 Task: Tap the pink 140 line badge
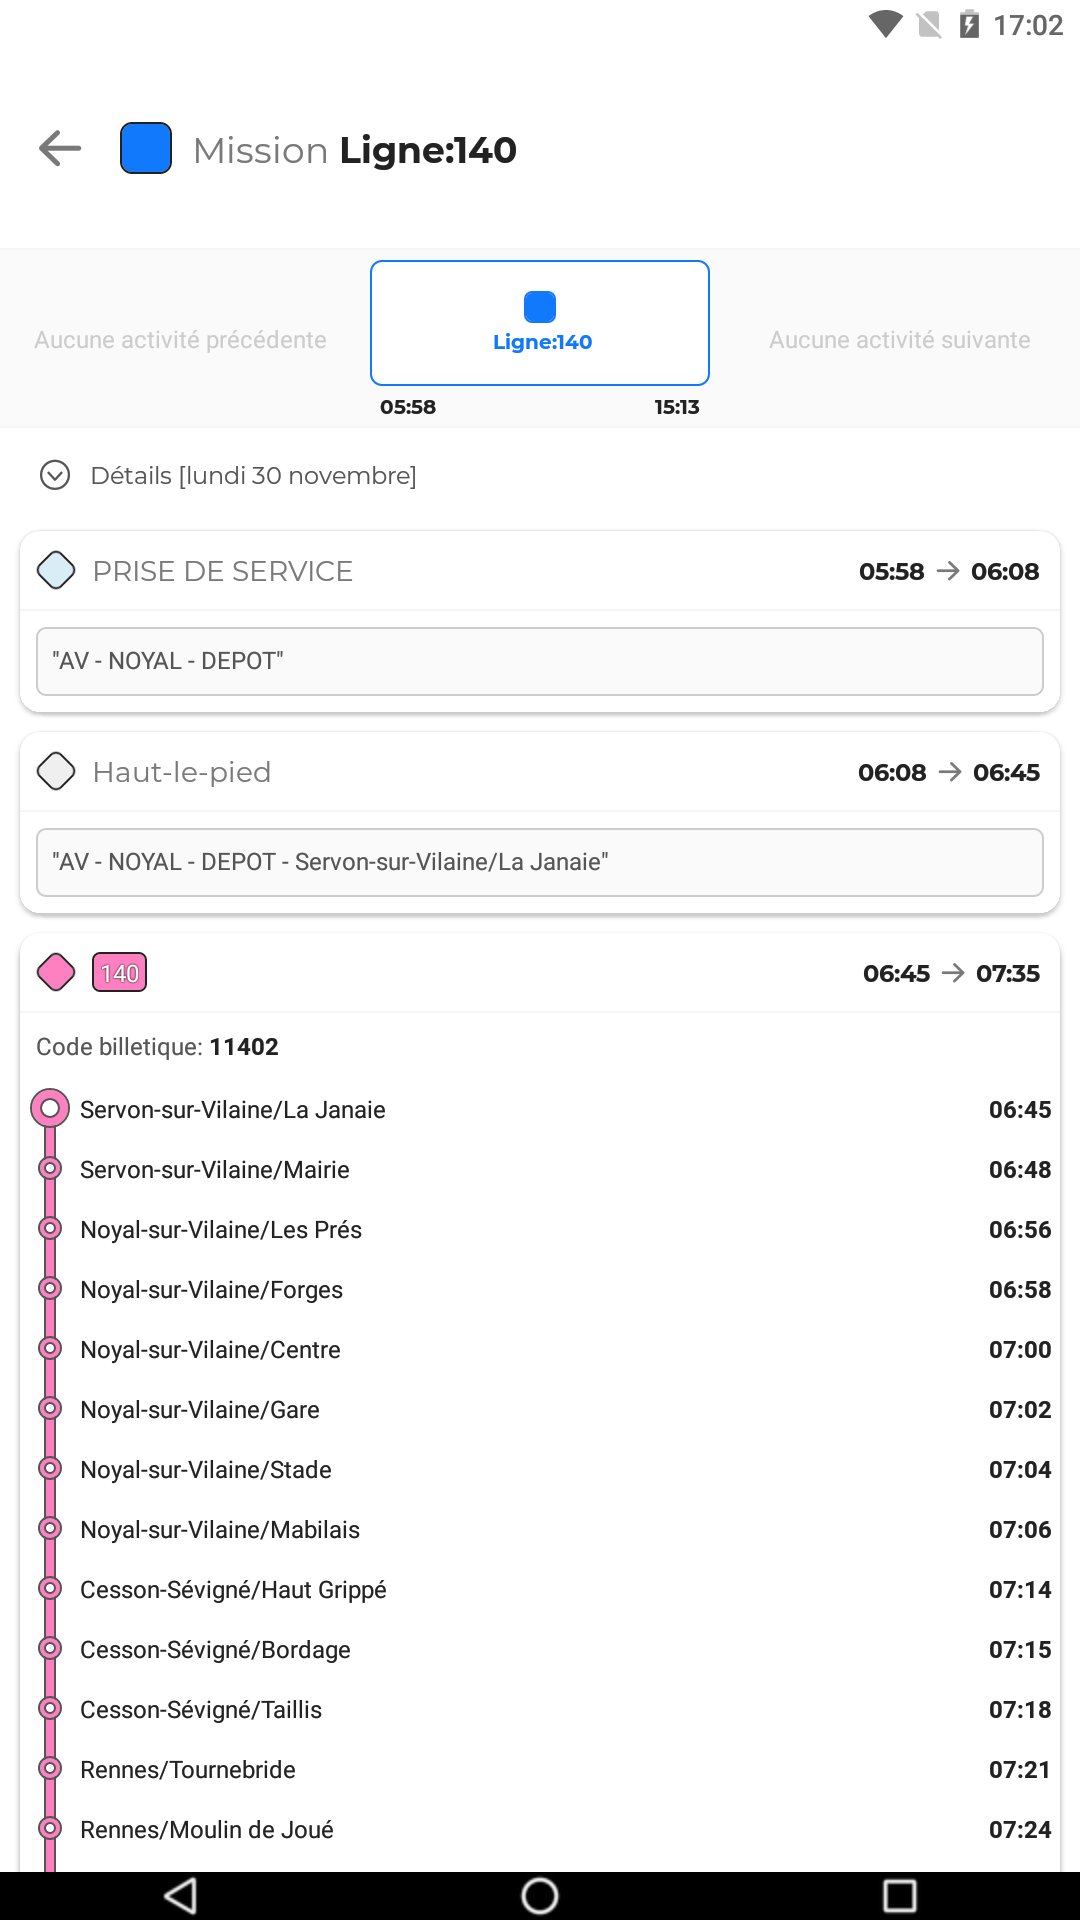(x=120, y=973)
